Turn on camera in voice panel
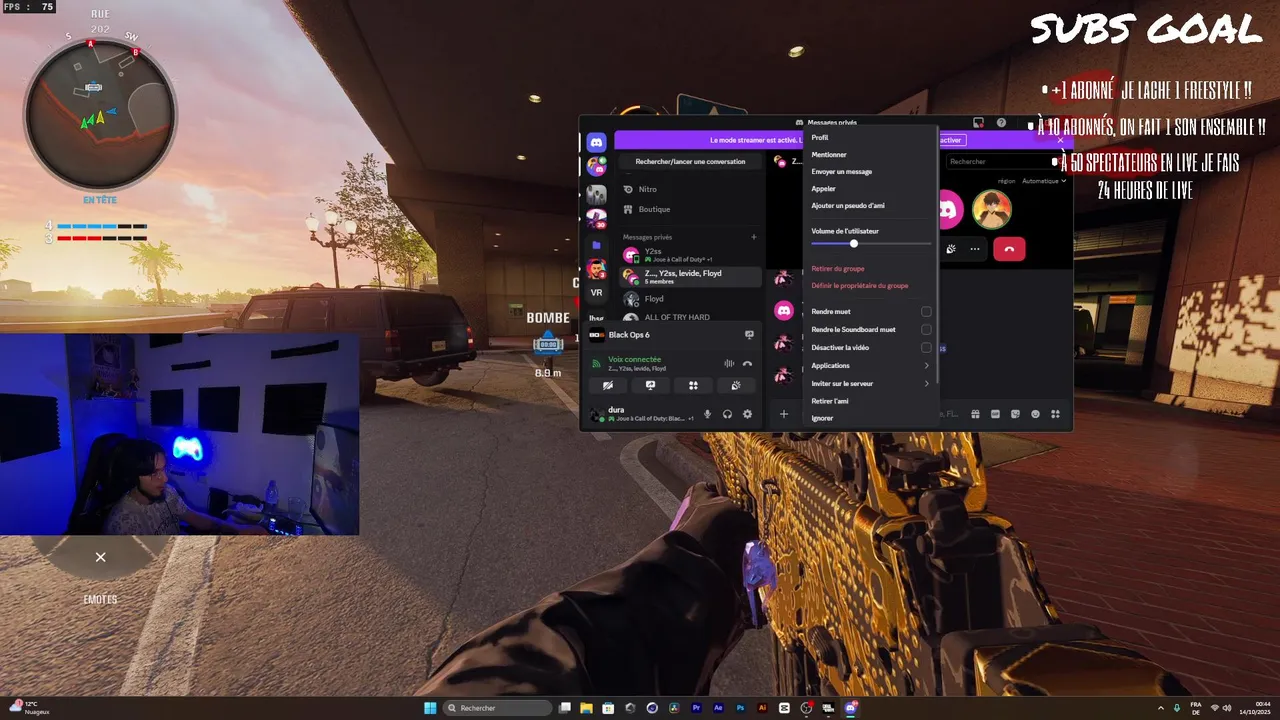This screenshot has height=720, width=1280. pos(608,385)
